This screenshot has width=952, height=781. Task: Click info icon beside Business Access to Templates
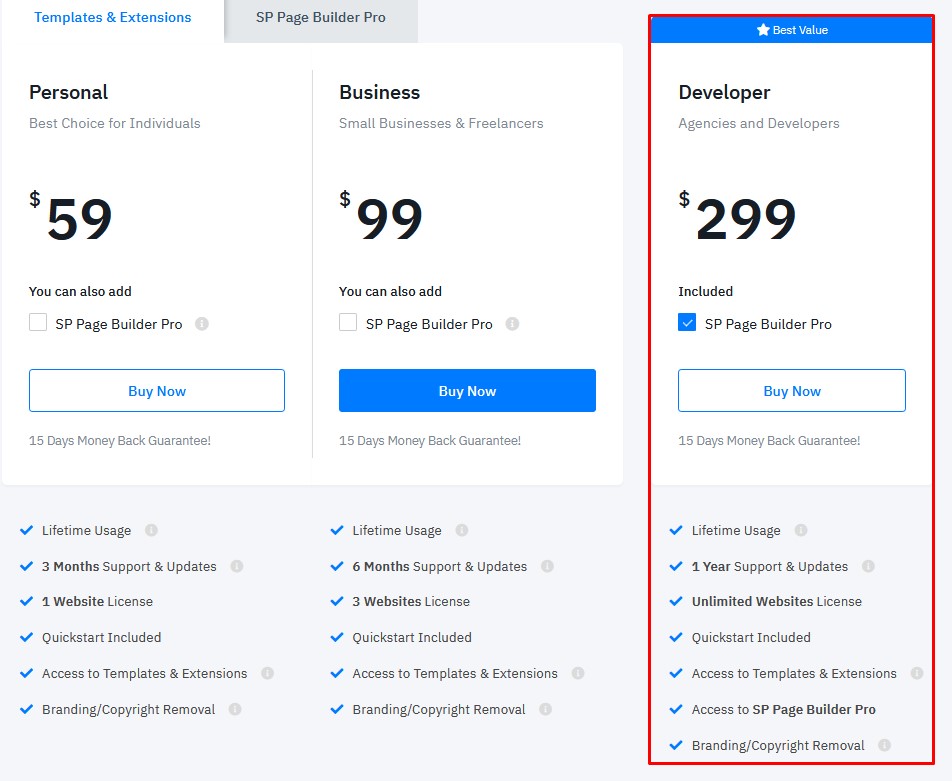point(578,673)
